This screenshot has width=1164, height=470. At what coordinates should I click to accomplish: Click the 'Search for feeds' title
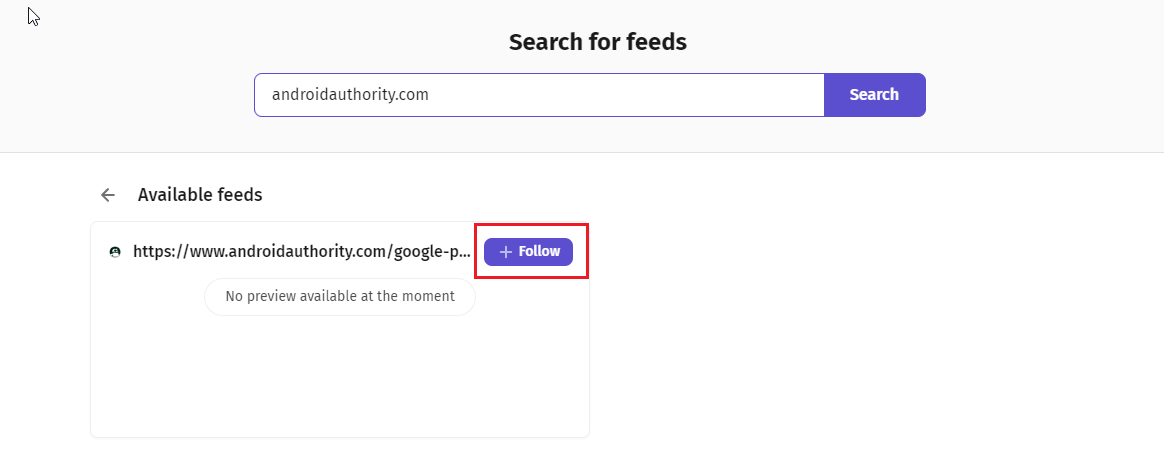[597, 42]
